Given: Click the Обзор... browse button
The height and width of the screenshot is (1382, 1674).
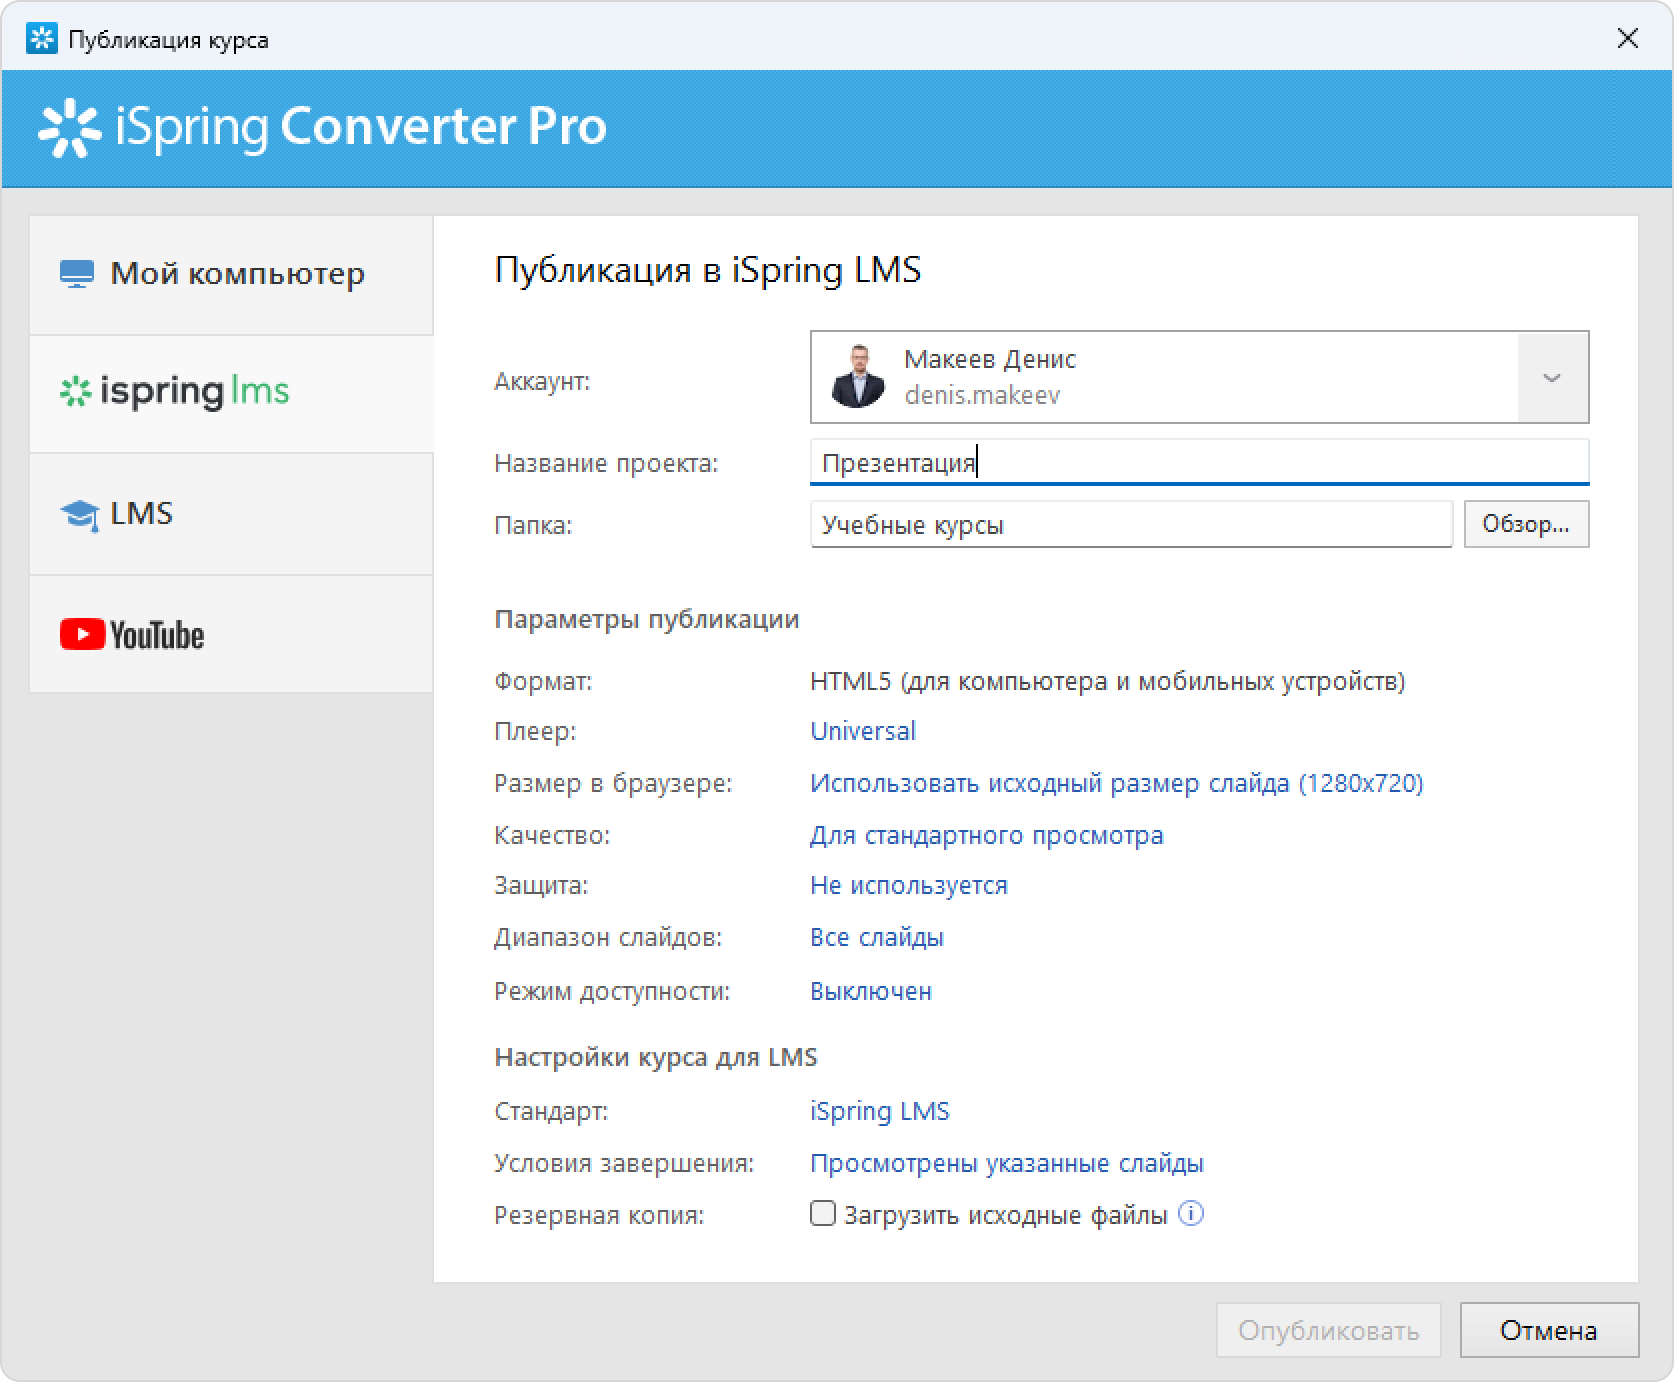Looking at the screenshot, I should tap(1526, 524).
